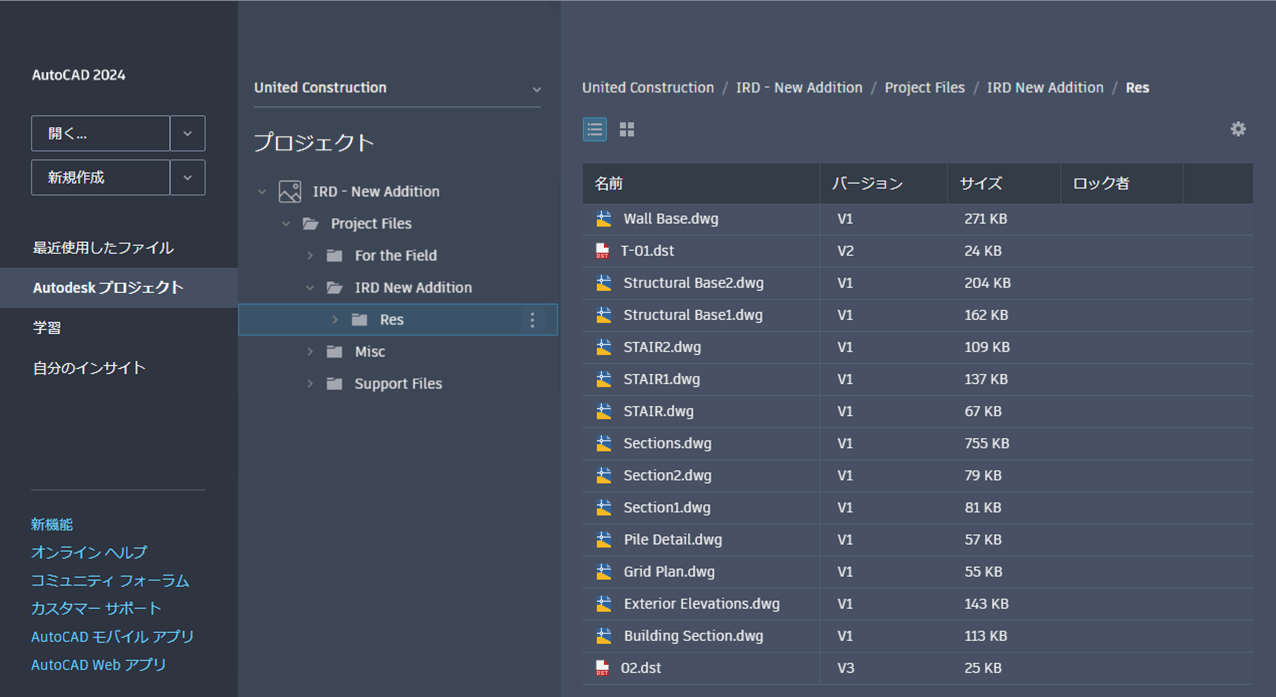Select 学習 in the sidebar

[47, 328]
